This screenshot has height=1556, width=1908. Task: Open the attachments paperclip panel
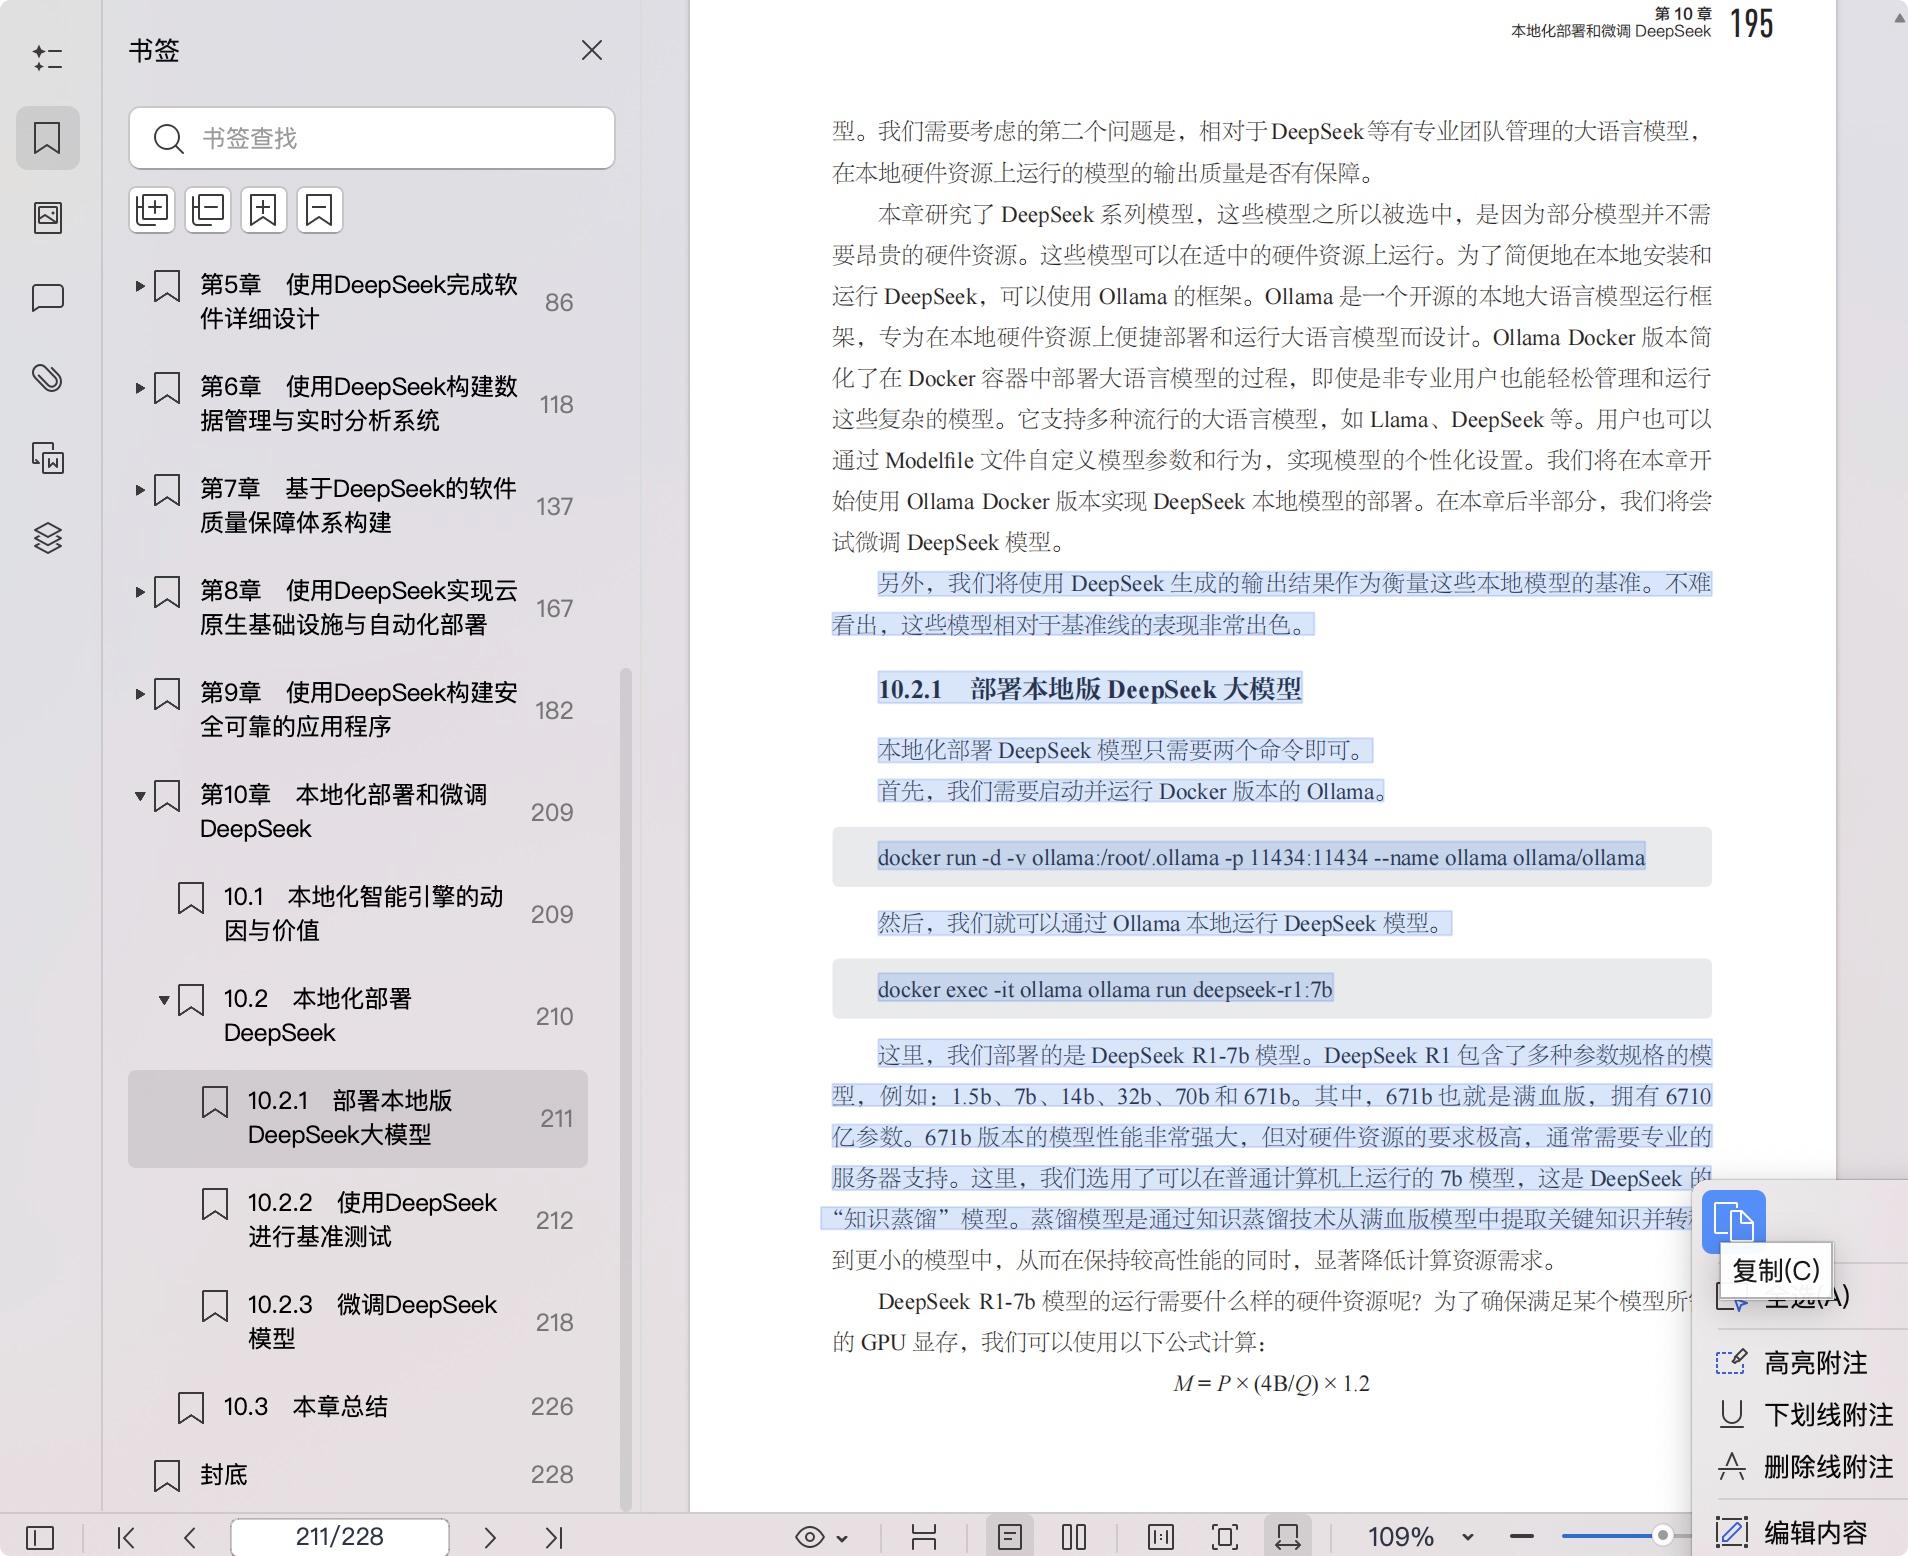point(47,378)
